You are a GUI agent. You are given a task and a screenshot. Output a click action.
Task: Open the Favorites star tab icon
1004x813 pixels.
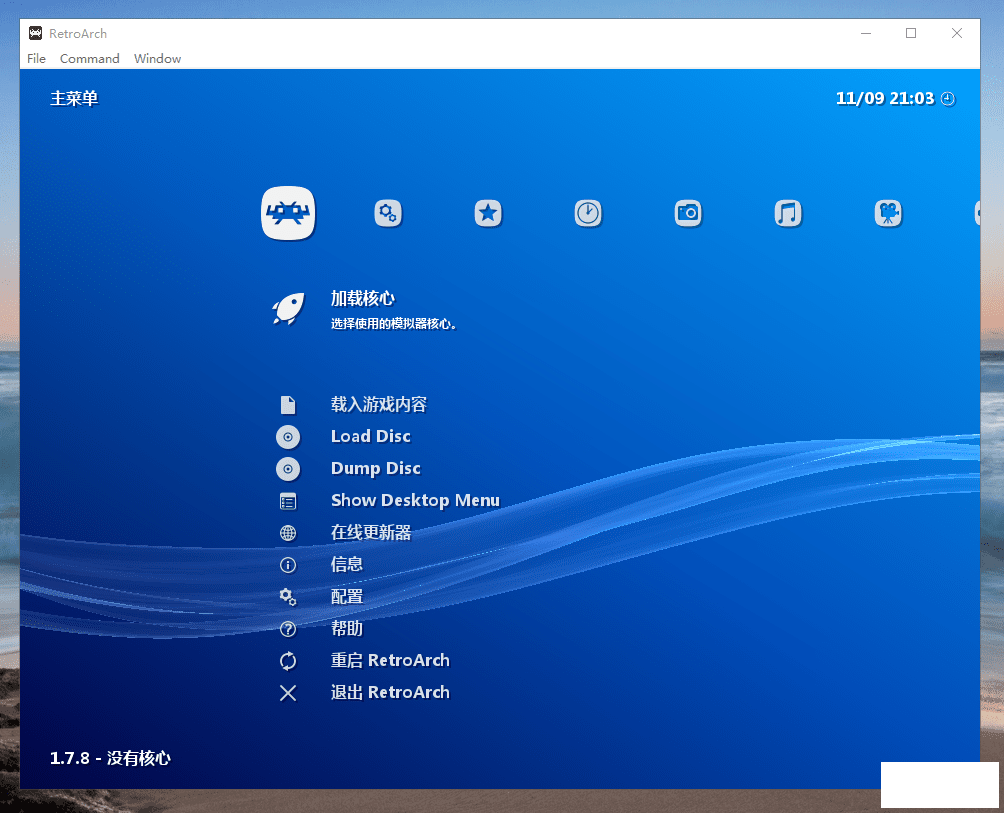tap(488, 213)
